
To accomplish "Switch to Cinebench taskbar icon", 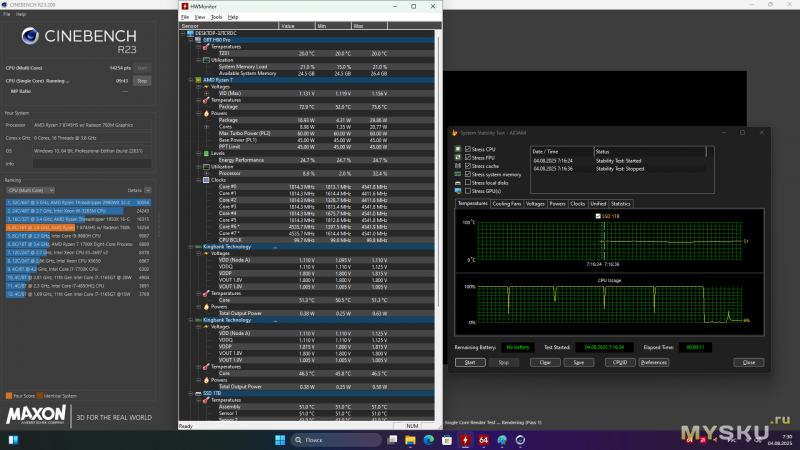I will [x=520, y=440].
